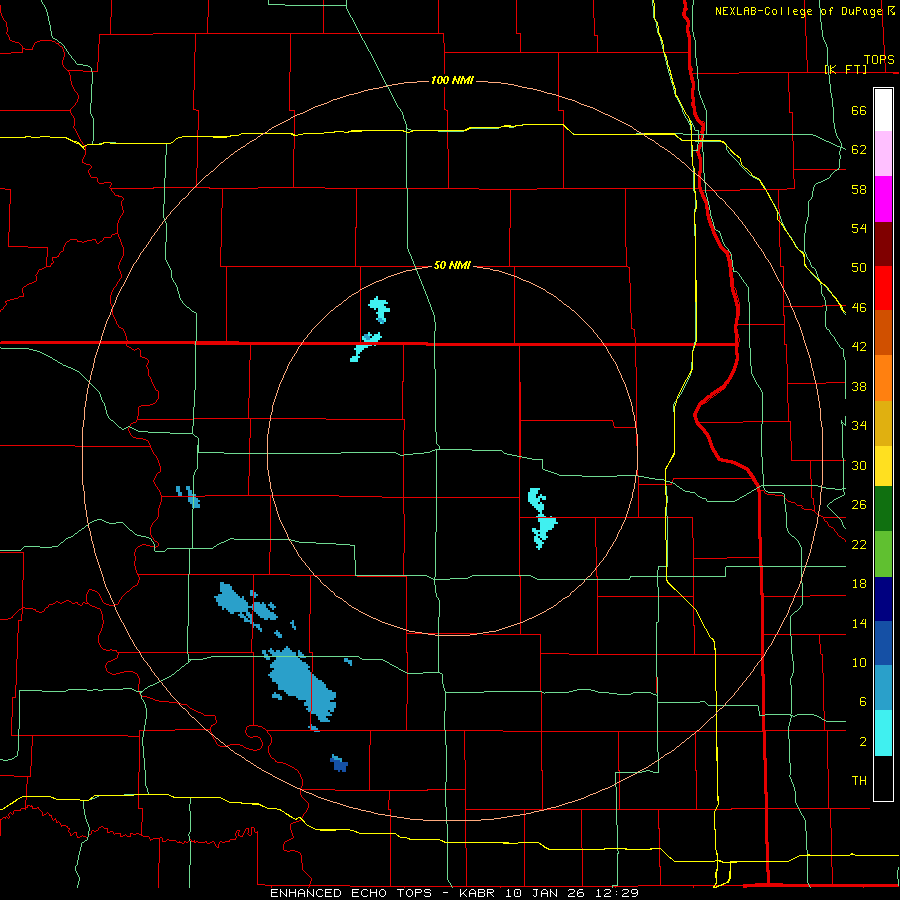900x900 pixels.
Task: Click the topmost cyan echo north of center
Action: (379, 310)
